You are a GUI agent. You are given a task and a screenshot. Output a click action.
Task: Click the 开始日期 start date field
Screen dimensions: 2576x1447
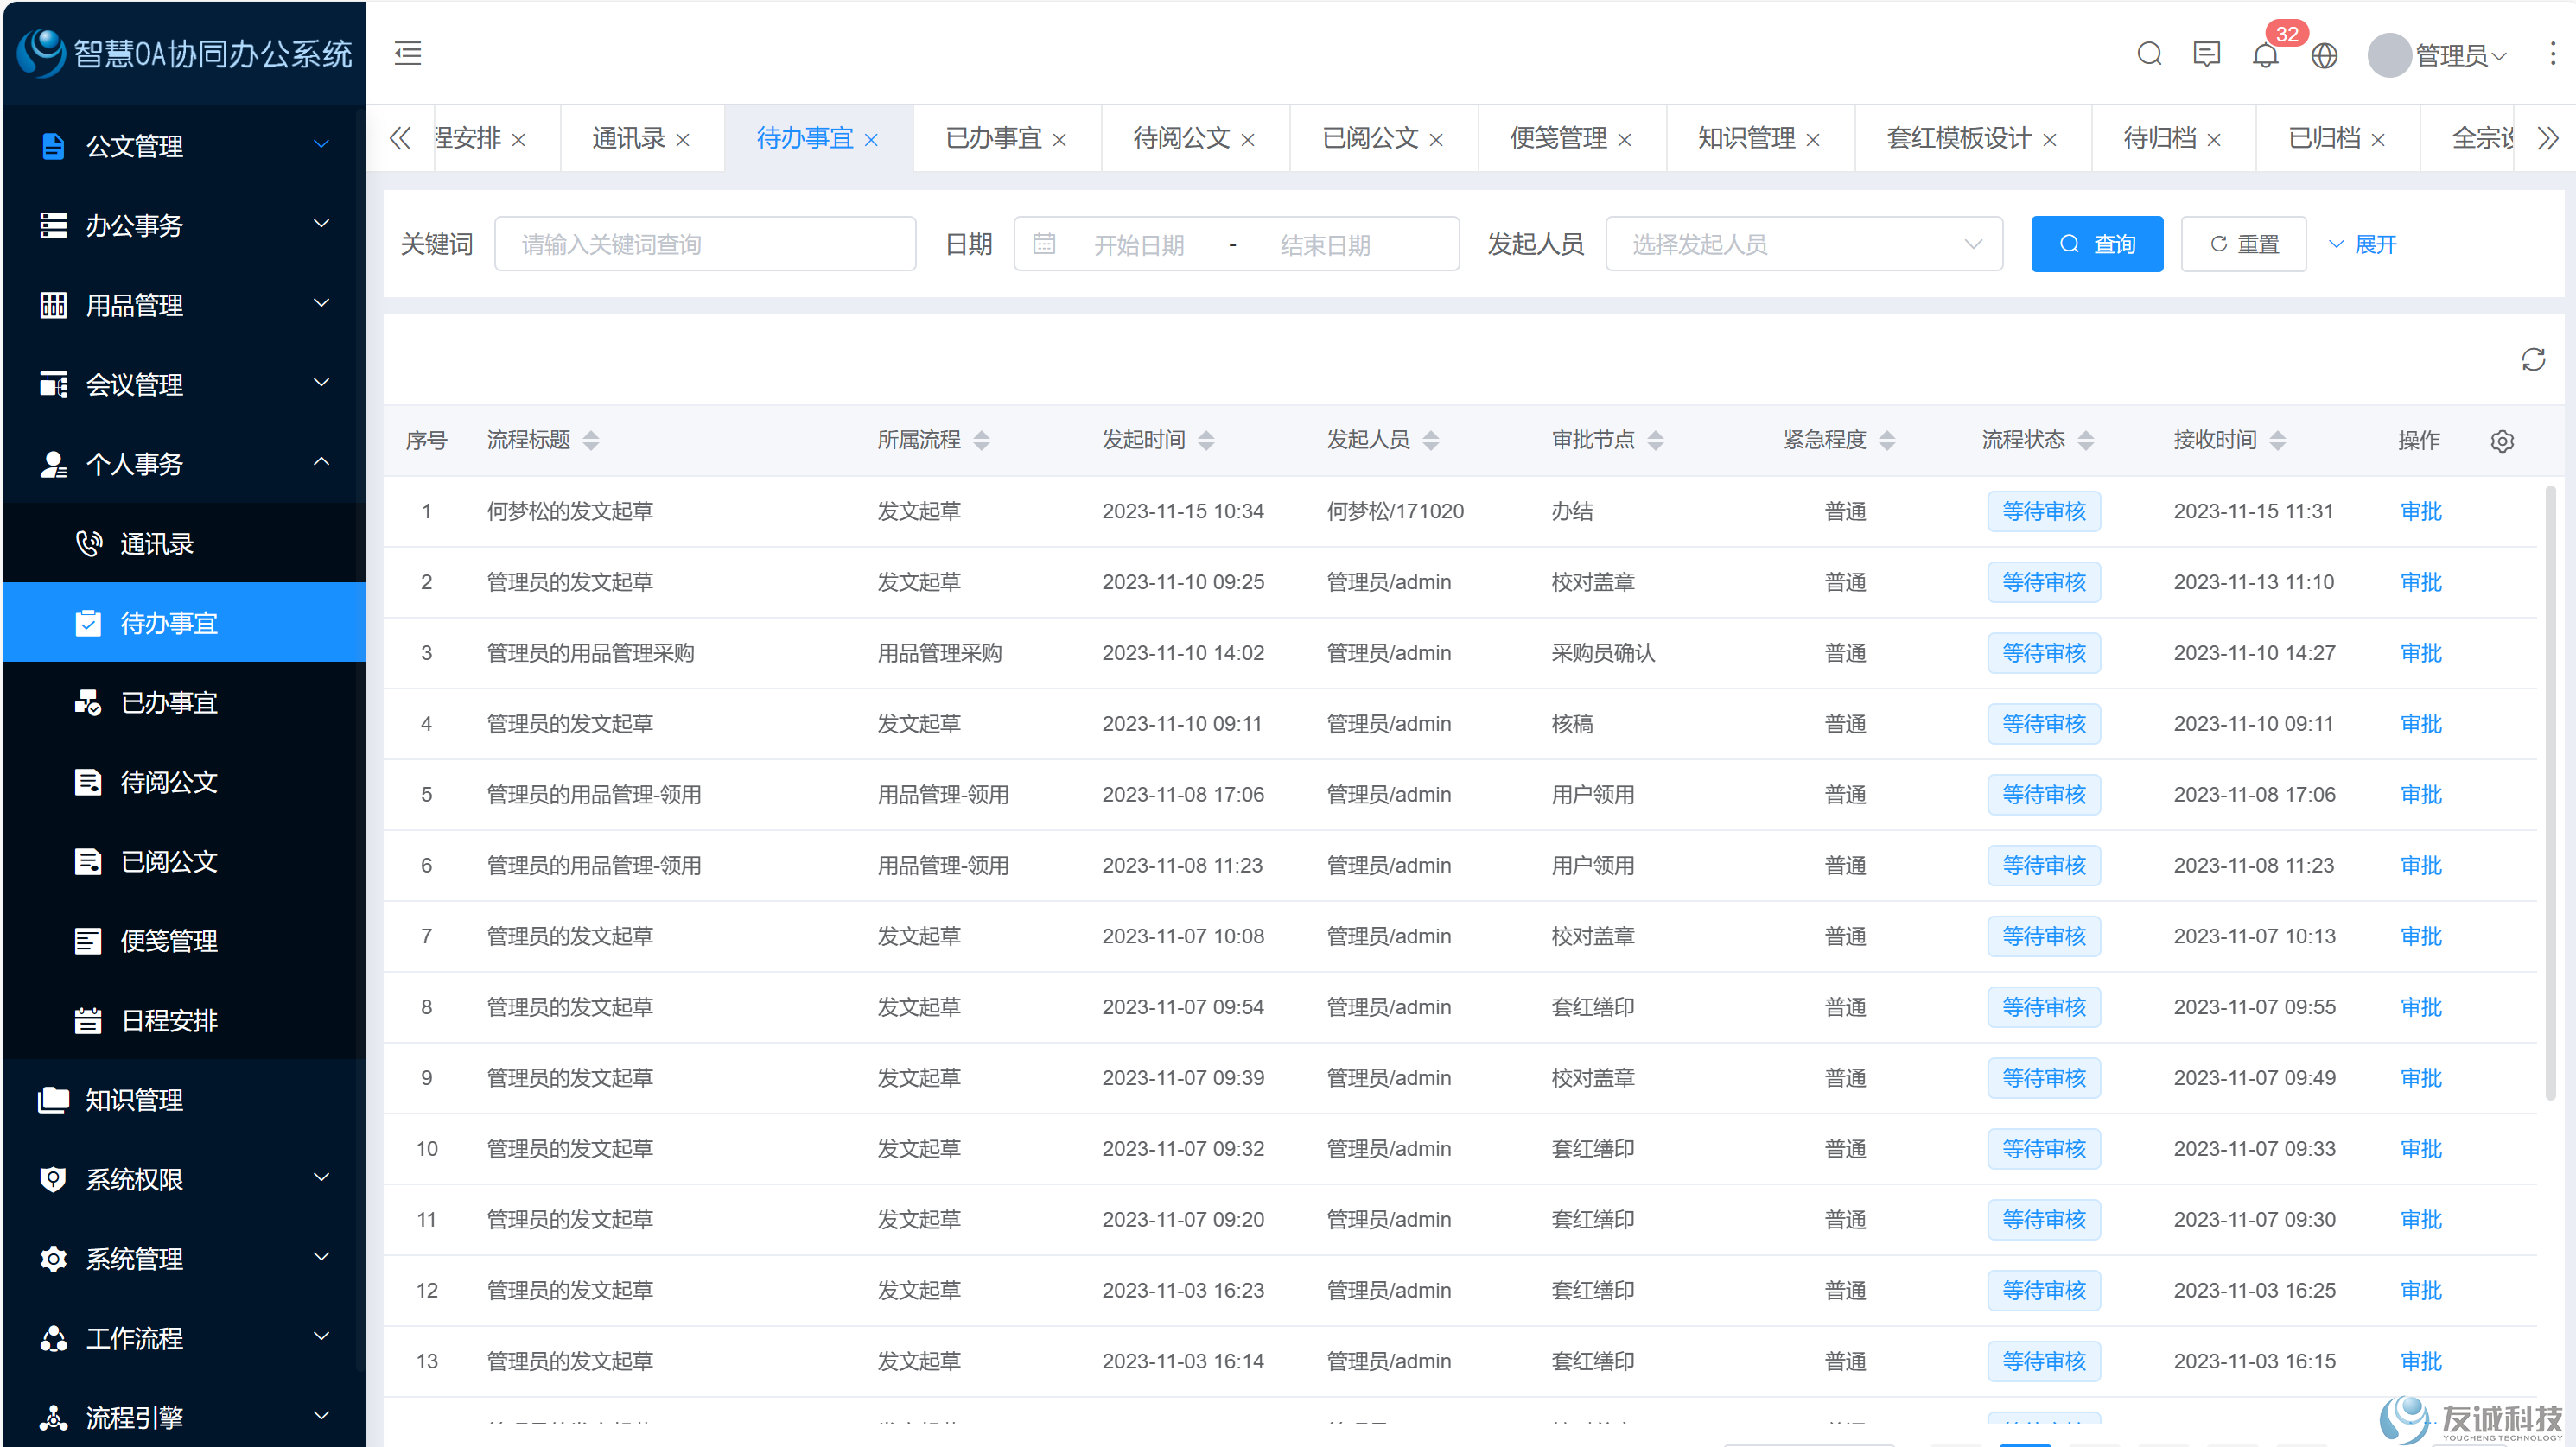(1138, 245)
